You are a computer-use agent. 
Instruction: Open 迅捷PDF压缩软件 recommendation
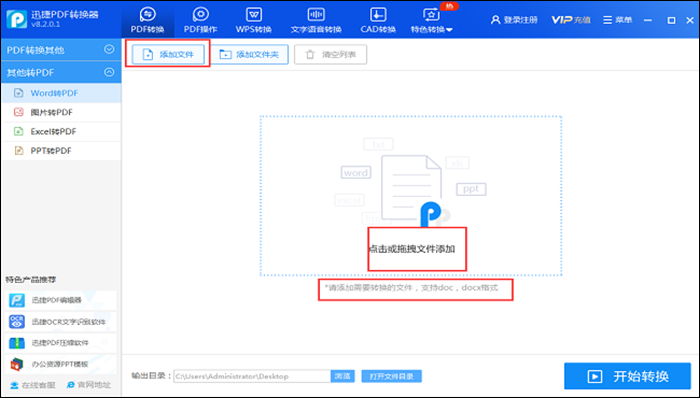tap(61, 343)
